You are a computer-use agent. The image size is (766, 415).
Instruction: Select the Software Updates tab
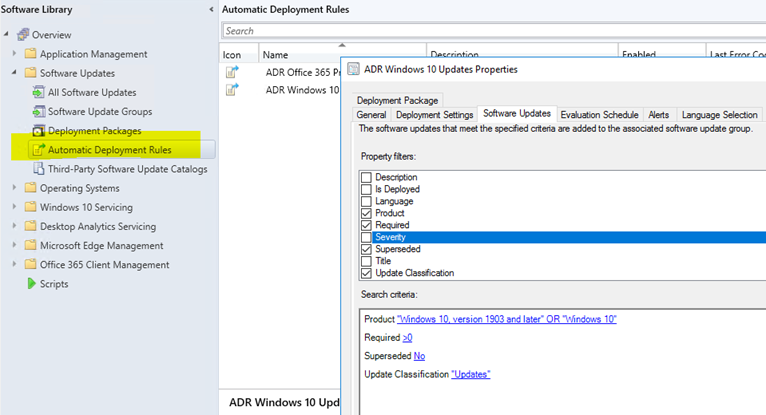click(x=517, y=113)
